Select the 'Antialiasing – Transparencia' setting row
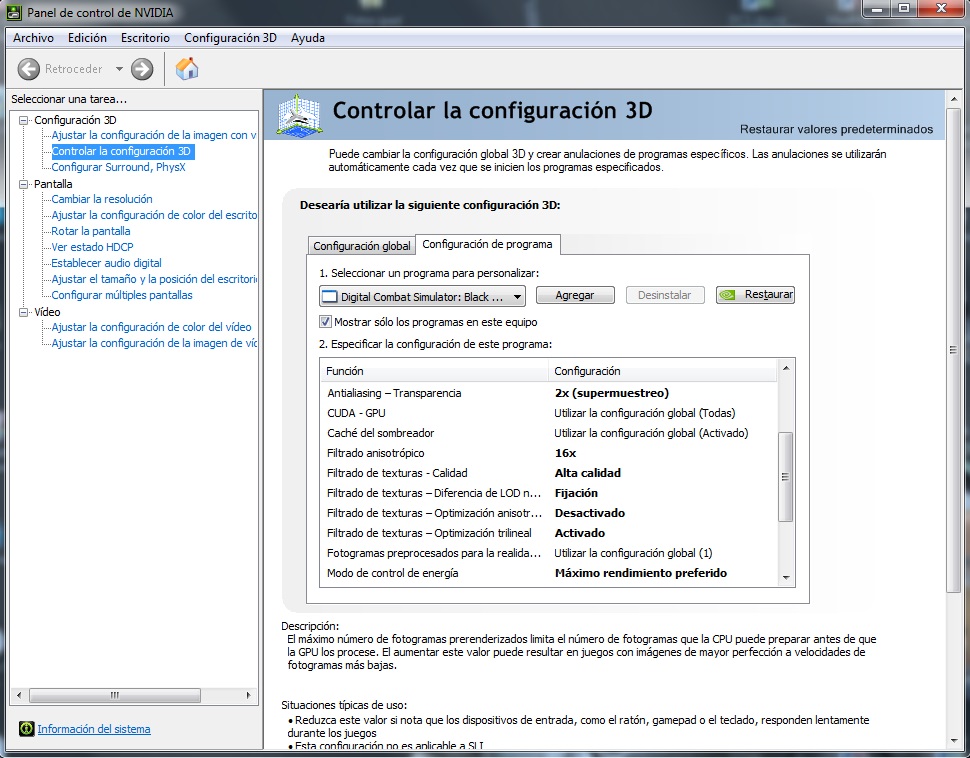 [549, 393]
